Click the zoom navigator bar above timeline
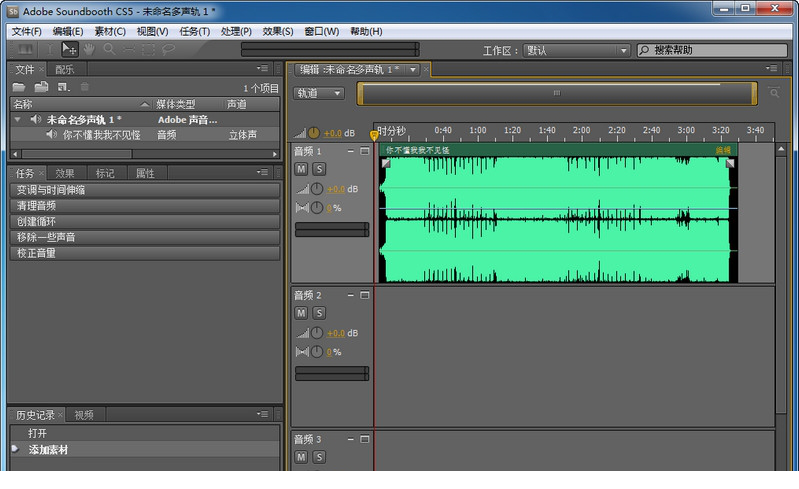The image size is (799, 489). (556, 93)
